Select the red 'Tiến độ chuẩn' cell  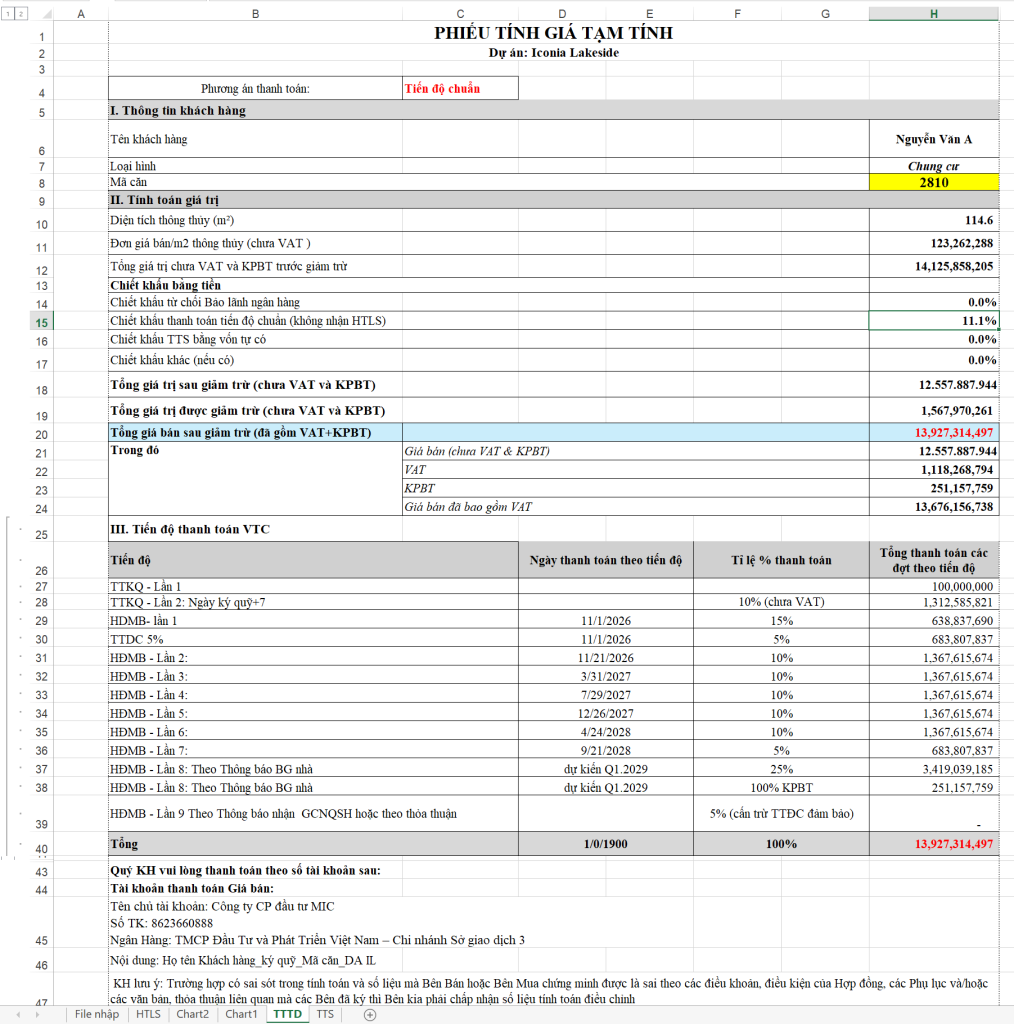pos(460,88)
